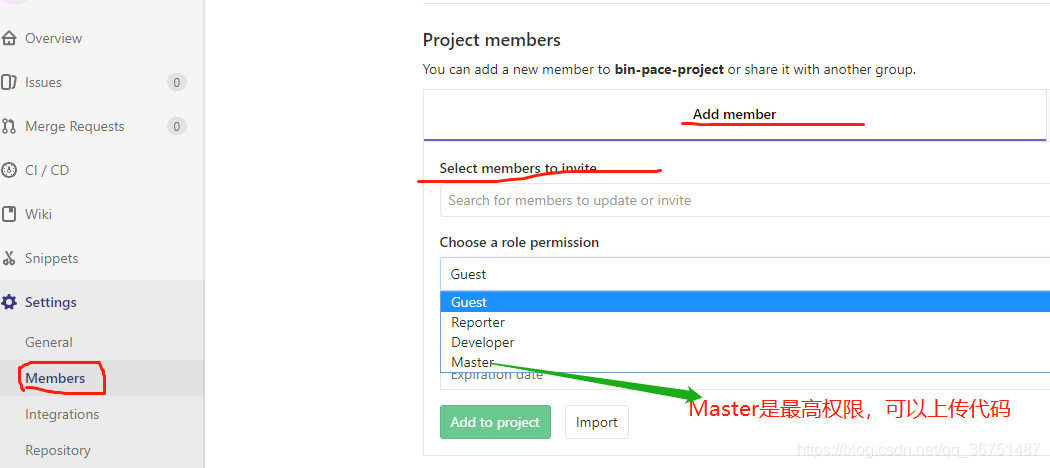Open Members under Settings
Screen dimensions: 1050x468
tap(55, 378)
